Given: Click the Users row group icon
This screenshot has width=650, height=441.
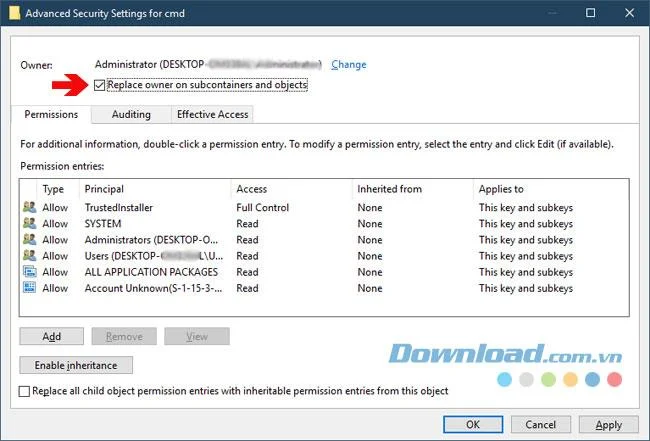Looking at the screenshot, I should click(29, 255).
